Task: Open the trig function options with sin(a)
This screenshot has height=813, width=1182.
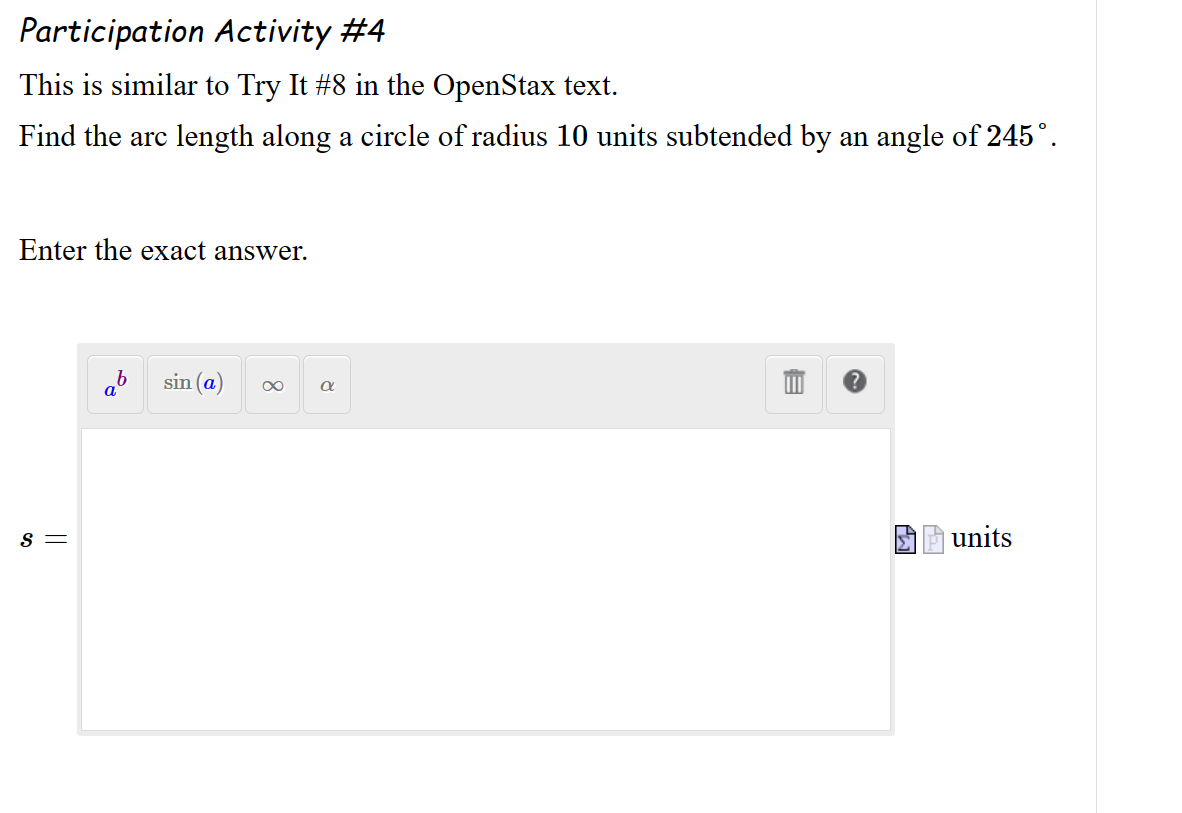Action: click(x=194, y=384)
